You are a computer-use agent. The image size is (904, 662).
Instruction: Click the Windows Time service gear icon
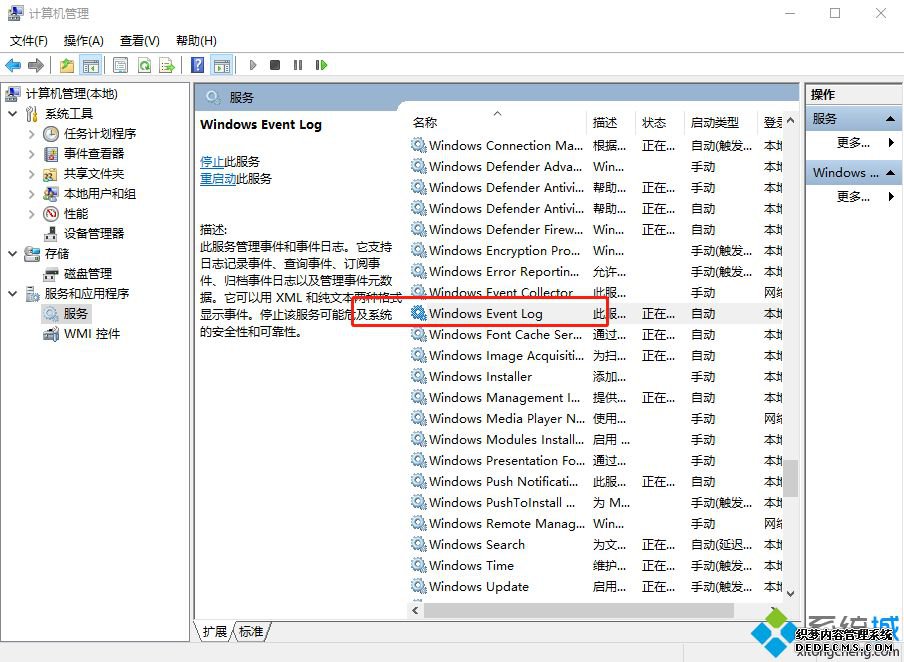click(x=419, y=565)
